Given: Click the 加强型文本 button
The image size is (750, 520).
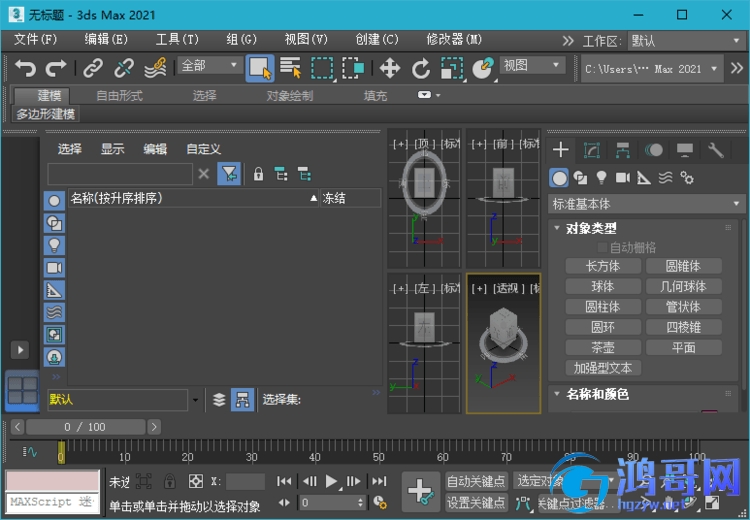Looking at the screenshot, I should [603, 368].
